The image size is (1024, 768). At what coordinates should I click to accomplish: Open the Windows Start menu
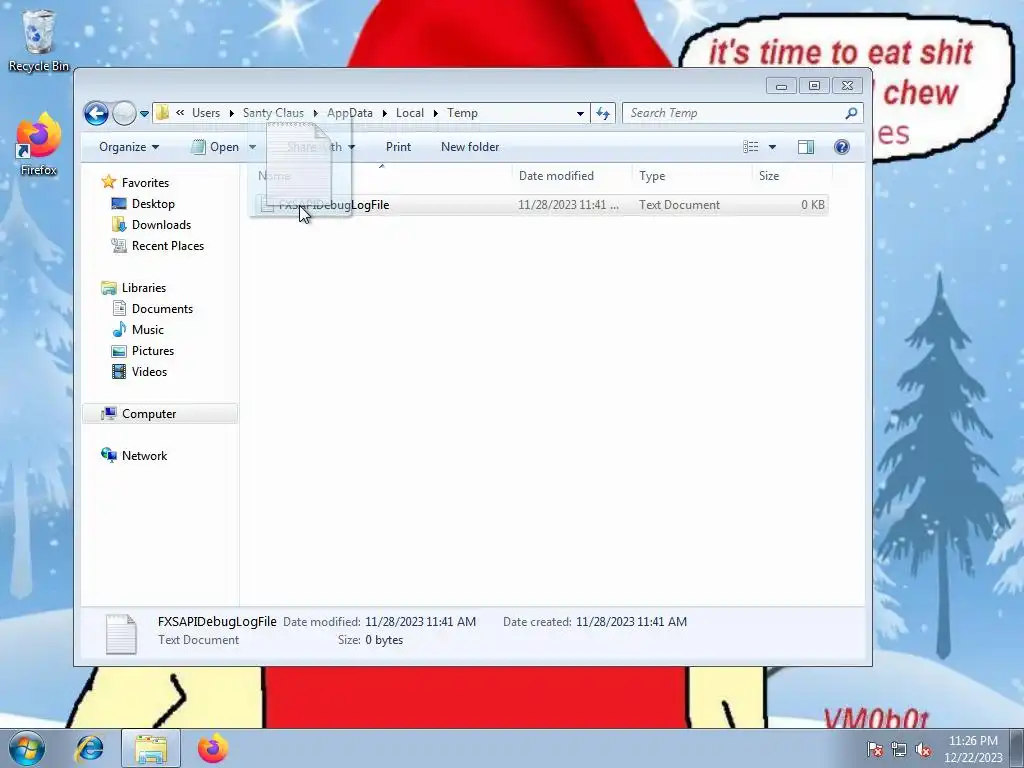tap(26, 748)
